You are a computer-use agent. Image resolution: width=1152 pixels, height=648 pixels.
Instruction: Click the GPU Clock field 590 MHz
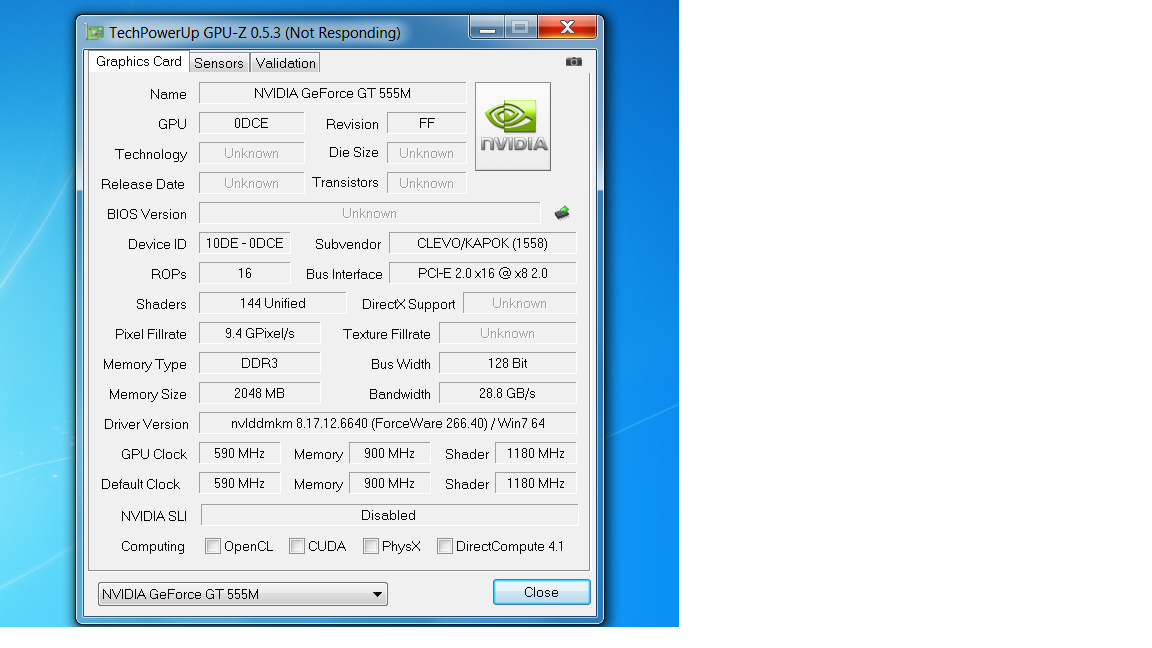click(x=240, y=454)
